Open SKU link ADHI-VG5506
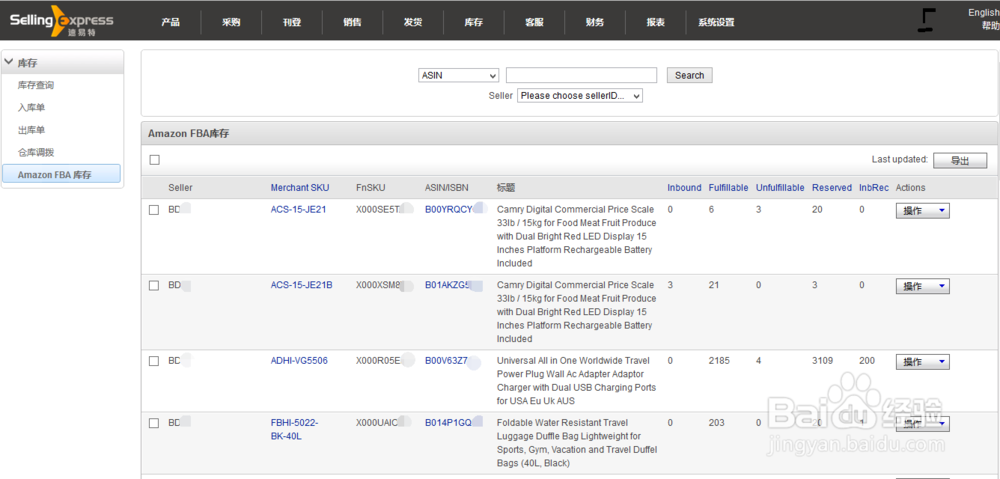This screenshot has height=479, width=1000. pyautogui.click(x=299, y=360)
